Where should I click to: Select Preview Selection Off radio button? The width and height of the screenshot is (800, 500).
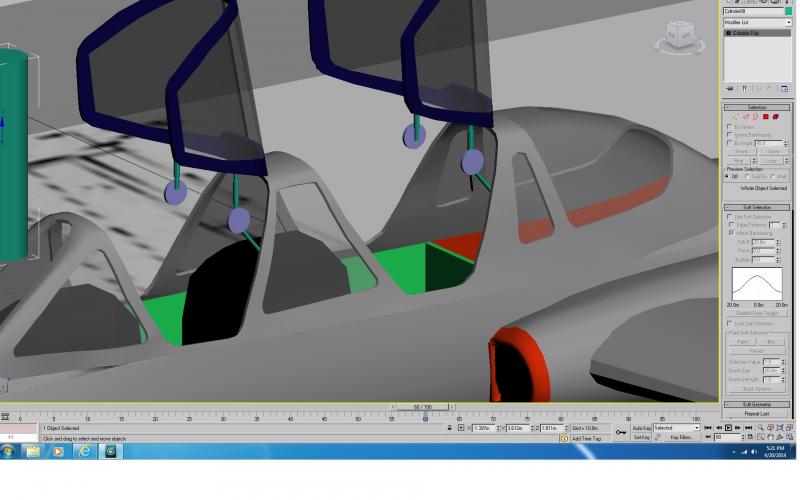[x=727, y=177]
